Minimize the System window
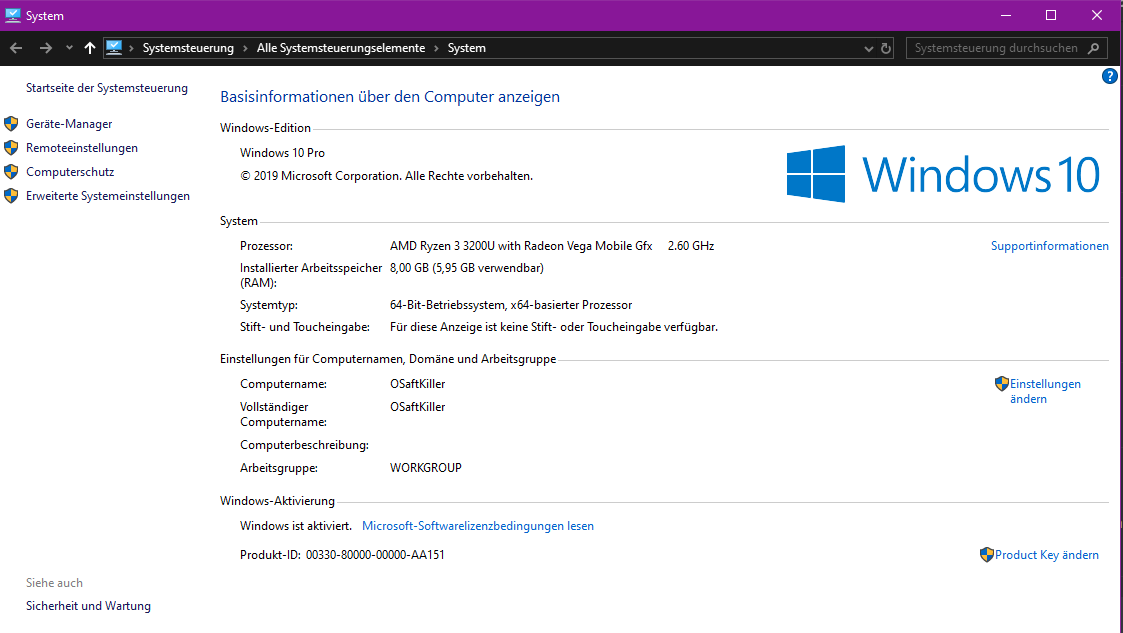Viewport: 1123px width, 633px height. click(1006, 15)
